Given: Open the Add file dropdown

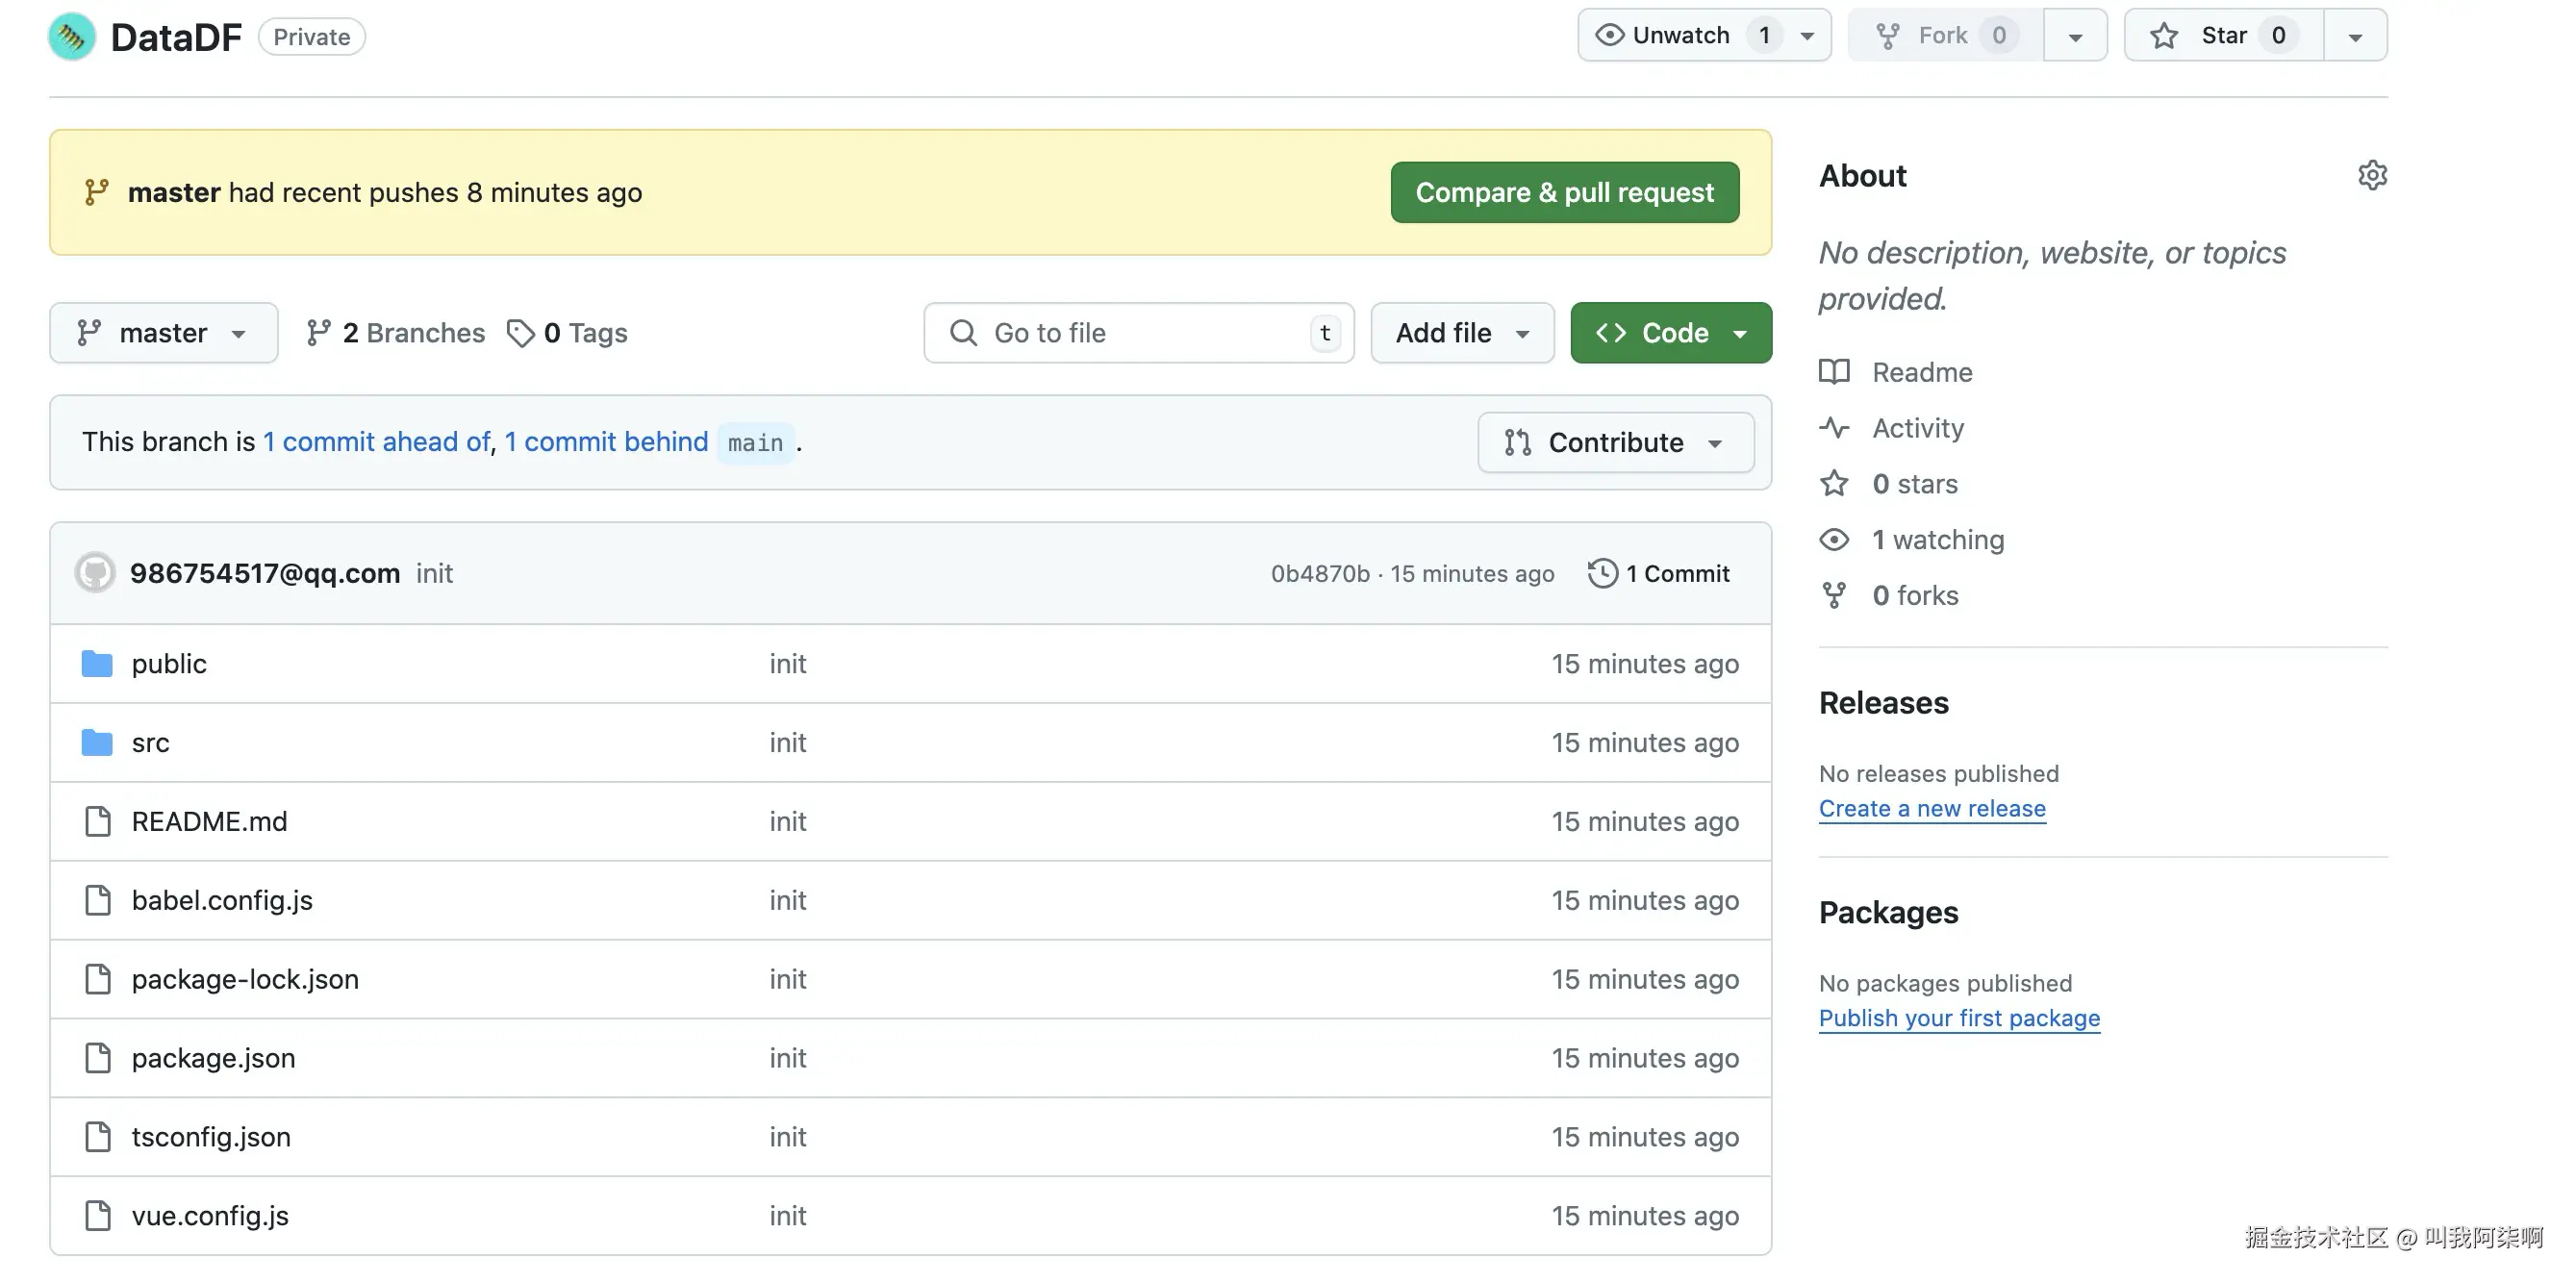Looking at the screenshot, I should (1461, 333).
